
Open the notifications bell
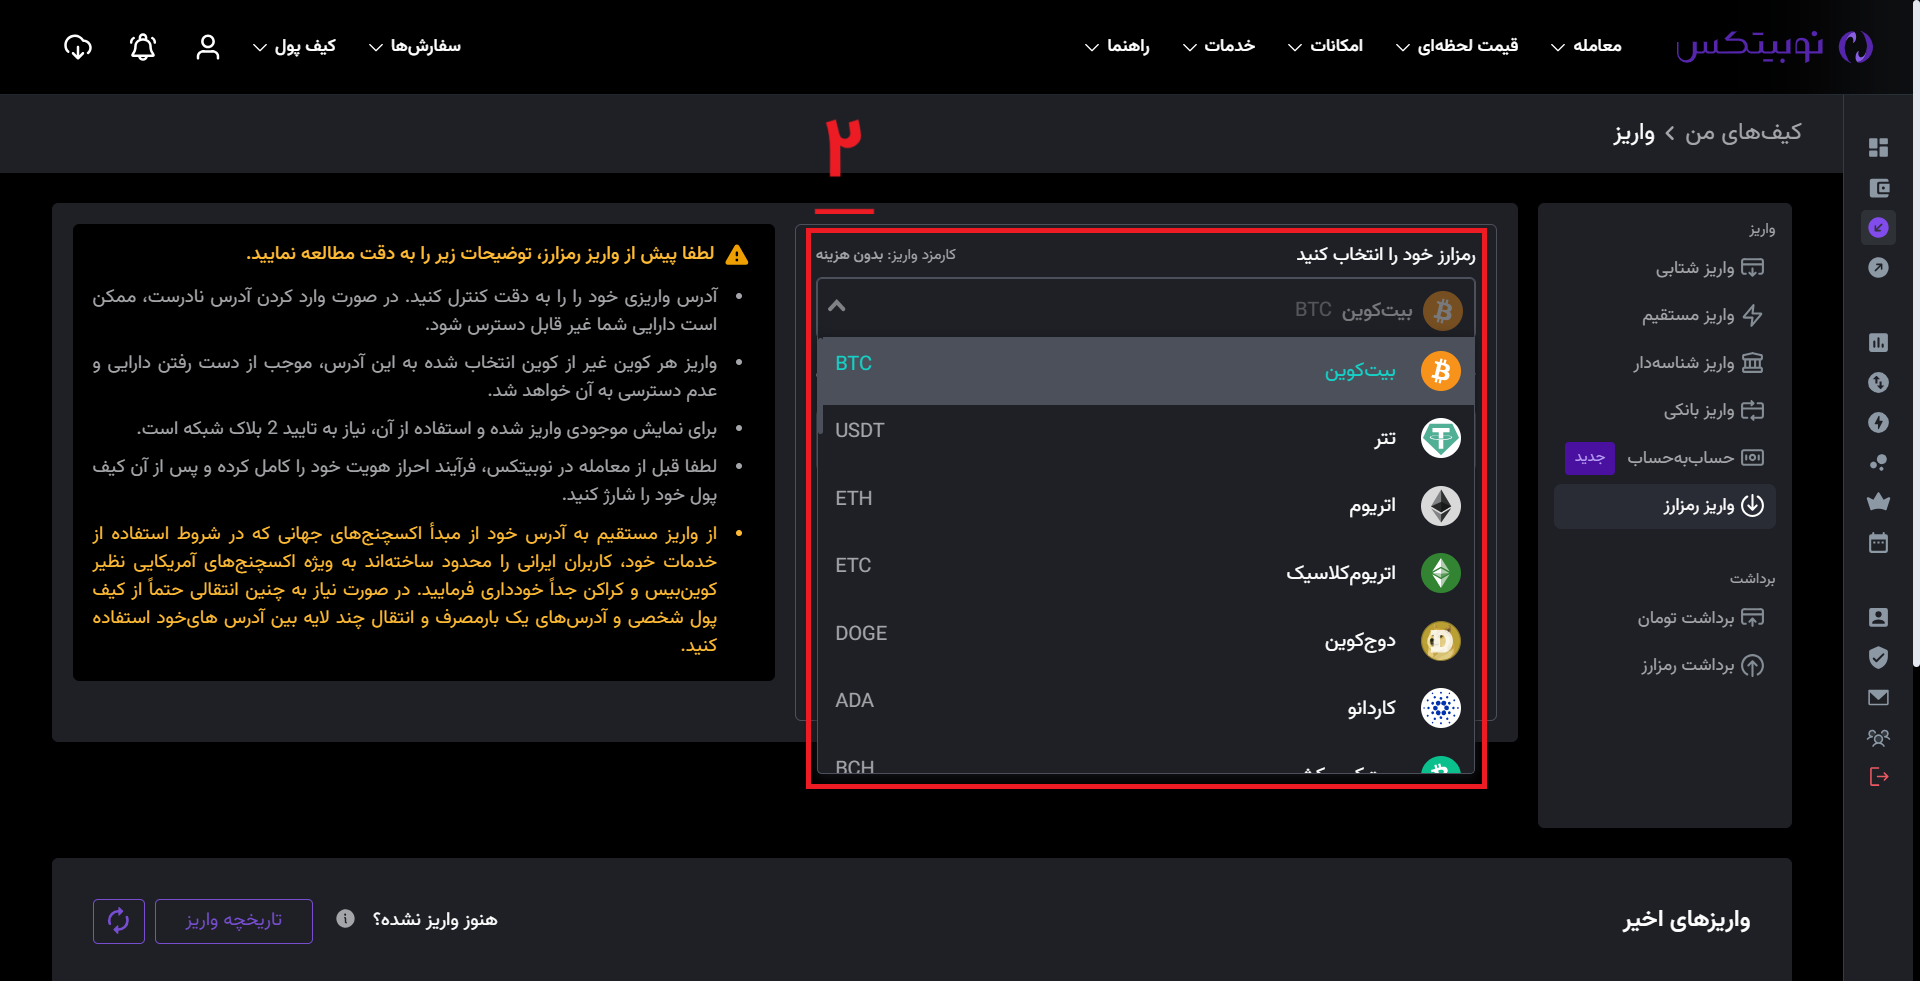[143, 46]
